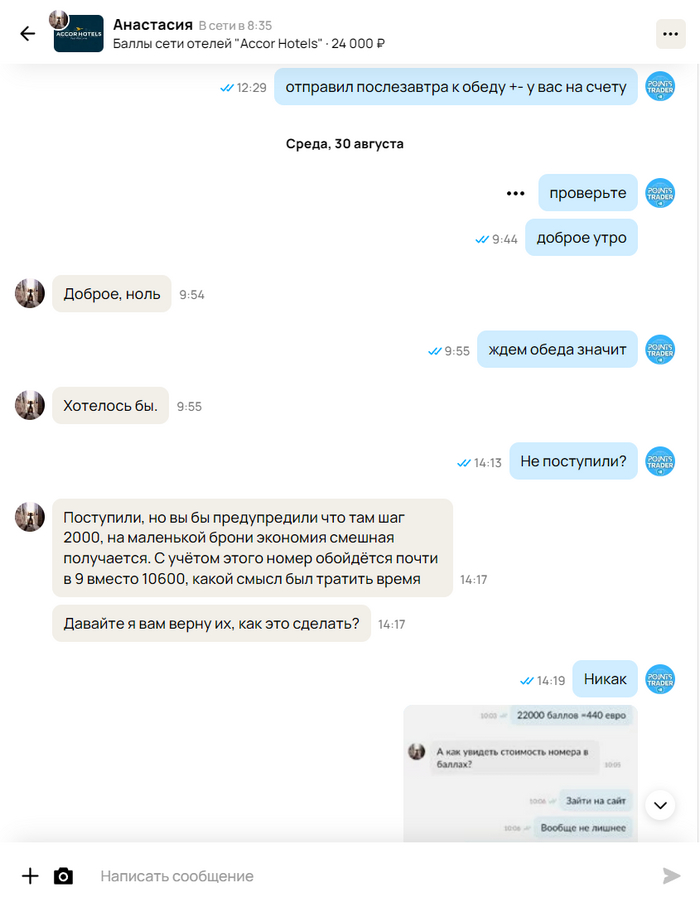The width and height of the screenshot is (700, 902).
Task: Click Анастасия's avatar next to Доброе, ноль
Action: [x=30, y=293]
